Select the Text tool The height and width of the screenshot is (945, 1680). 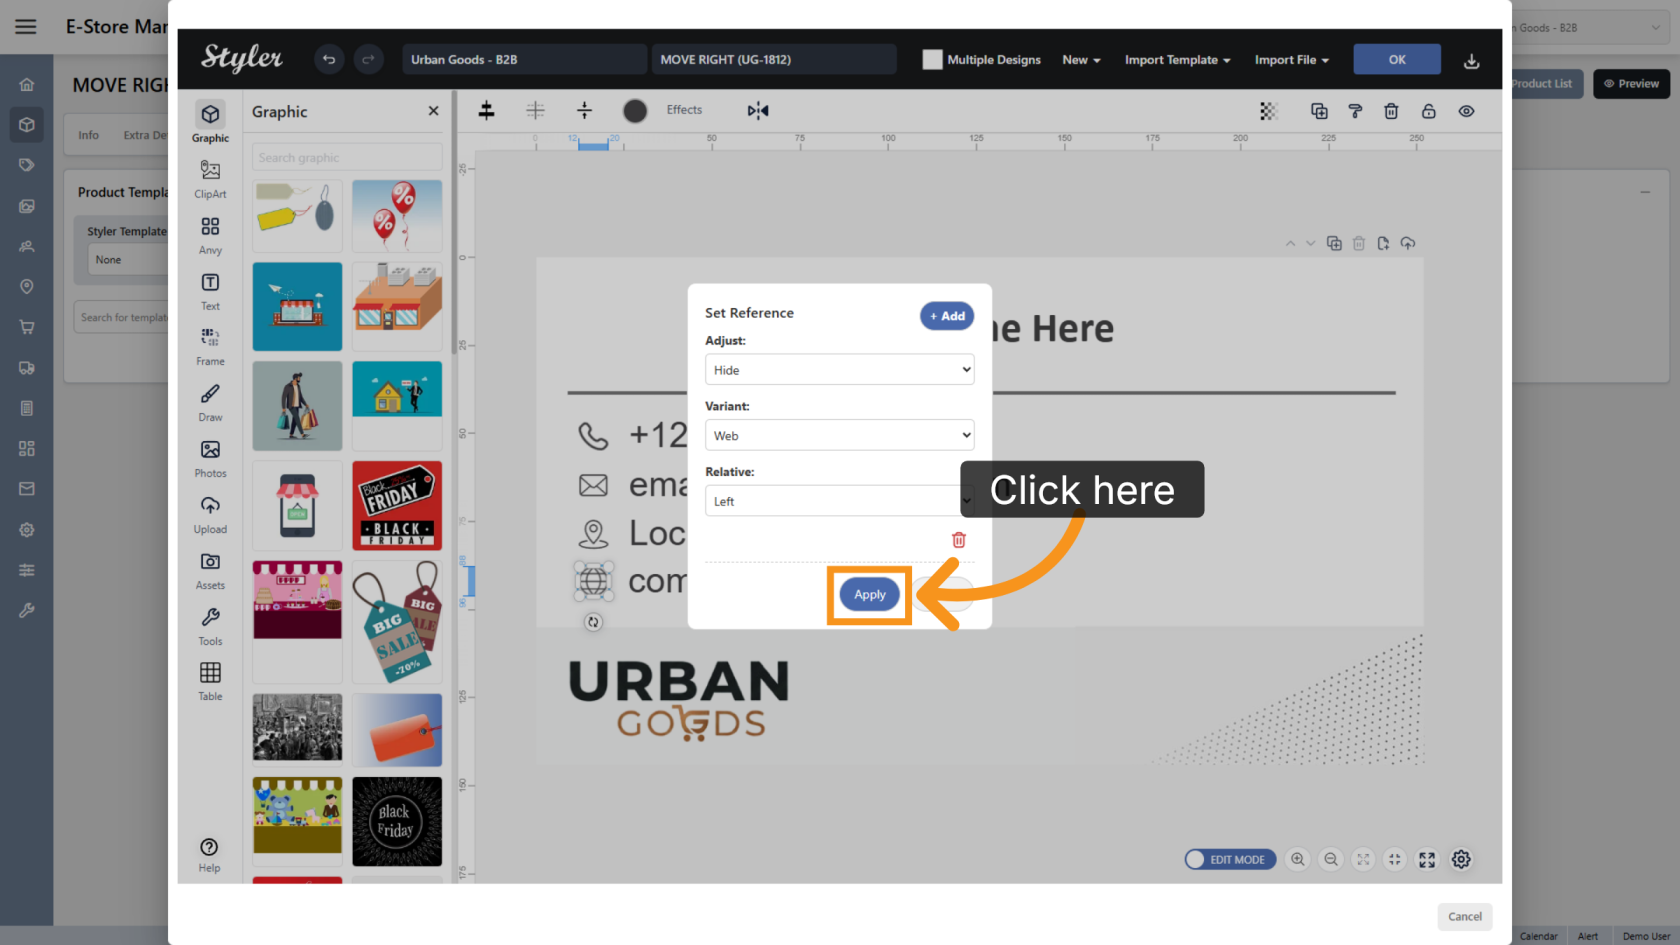(210, 291)
